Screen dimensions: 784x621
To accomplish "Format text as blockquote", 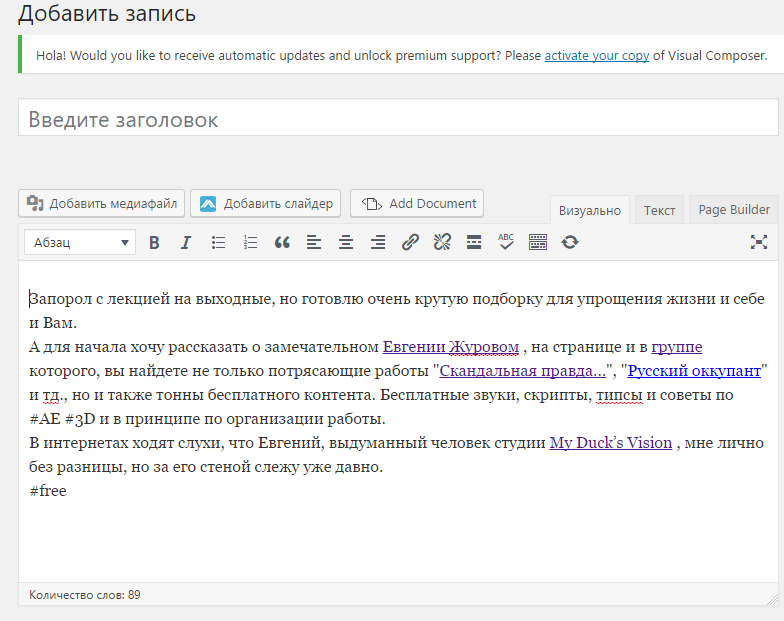I will click(x=282, y=242).
